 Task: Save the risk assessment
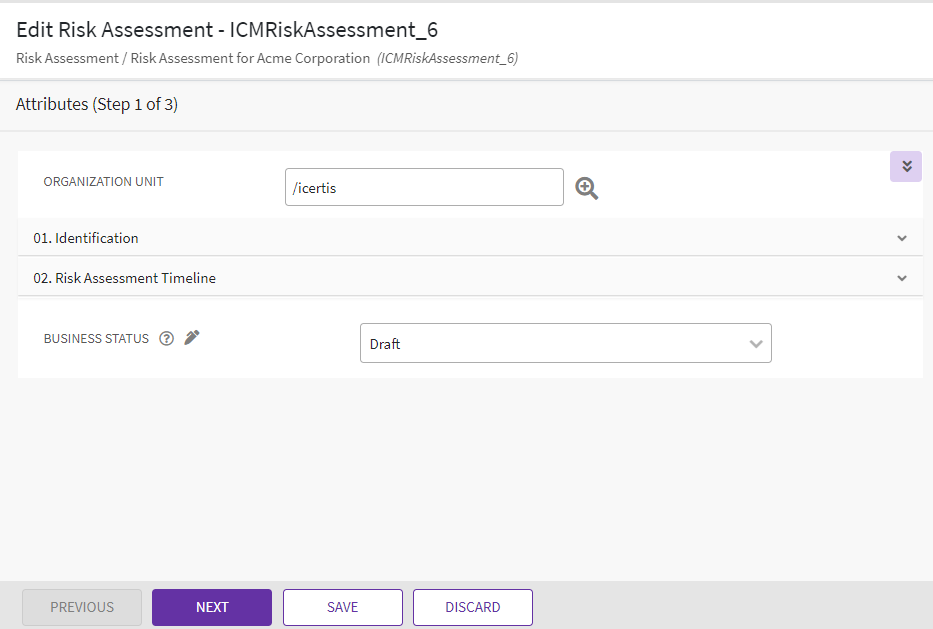[342, 607]
